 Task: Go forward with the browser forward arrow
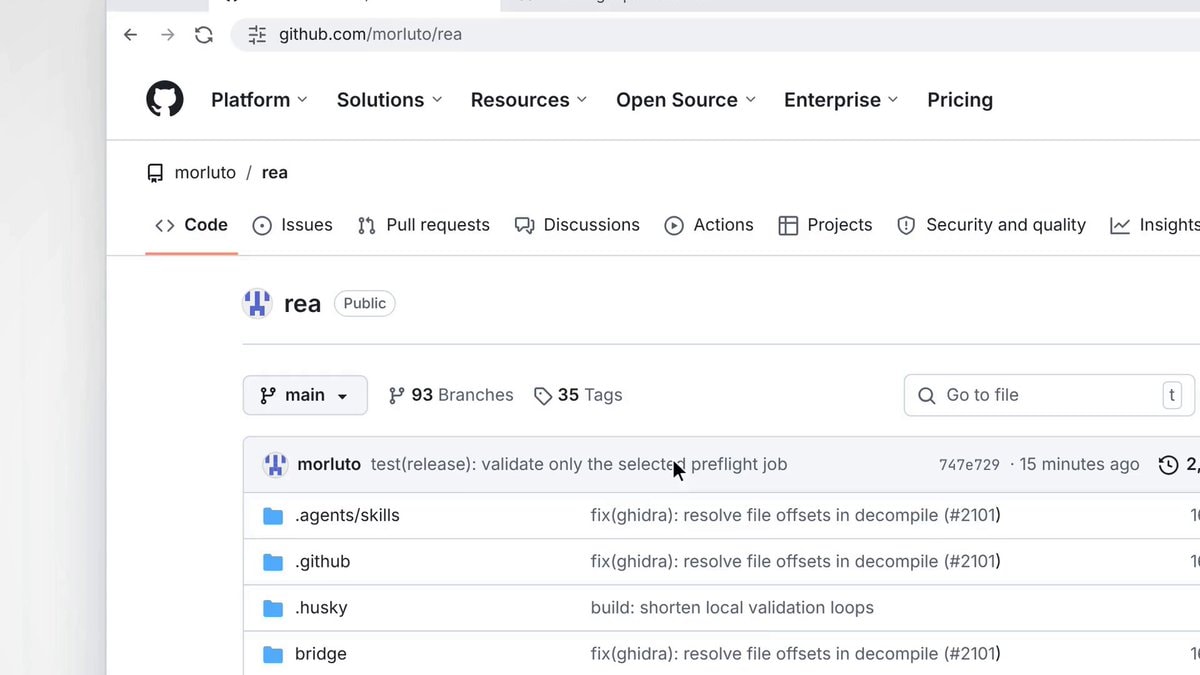click(167, 35)
